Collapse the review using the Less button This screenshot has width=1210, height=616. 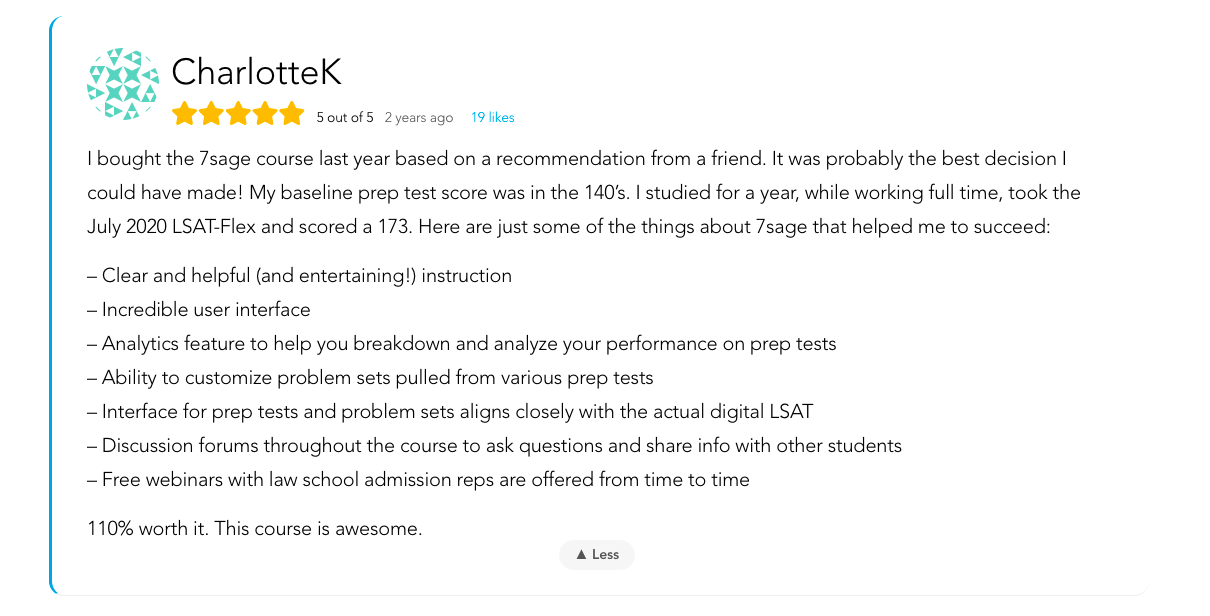[x=597, y=554]
